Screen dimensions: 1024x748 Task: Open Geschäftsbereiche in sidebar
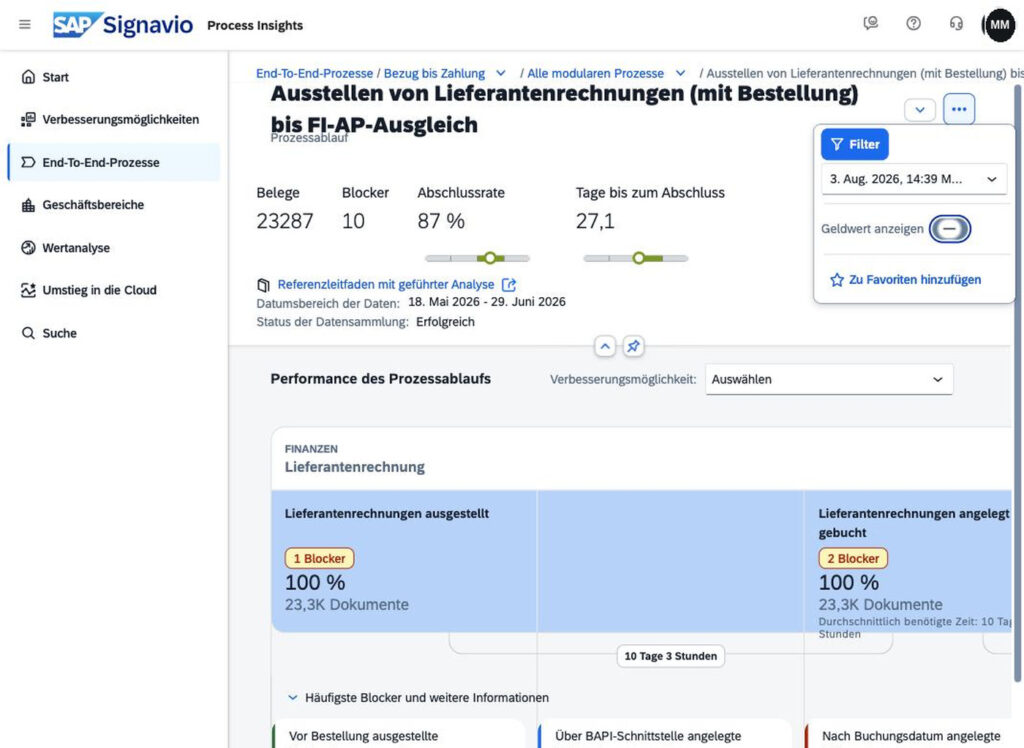click(114, 205)
